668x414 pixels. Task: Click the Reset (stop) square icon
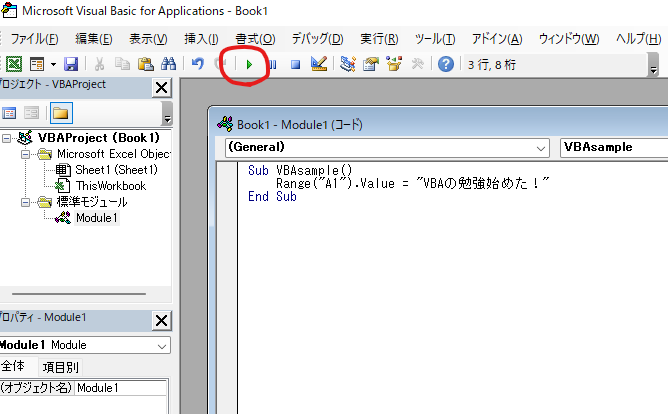[x=295, y=65]
